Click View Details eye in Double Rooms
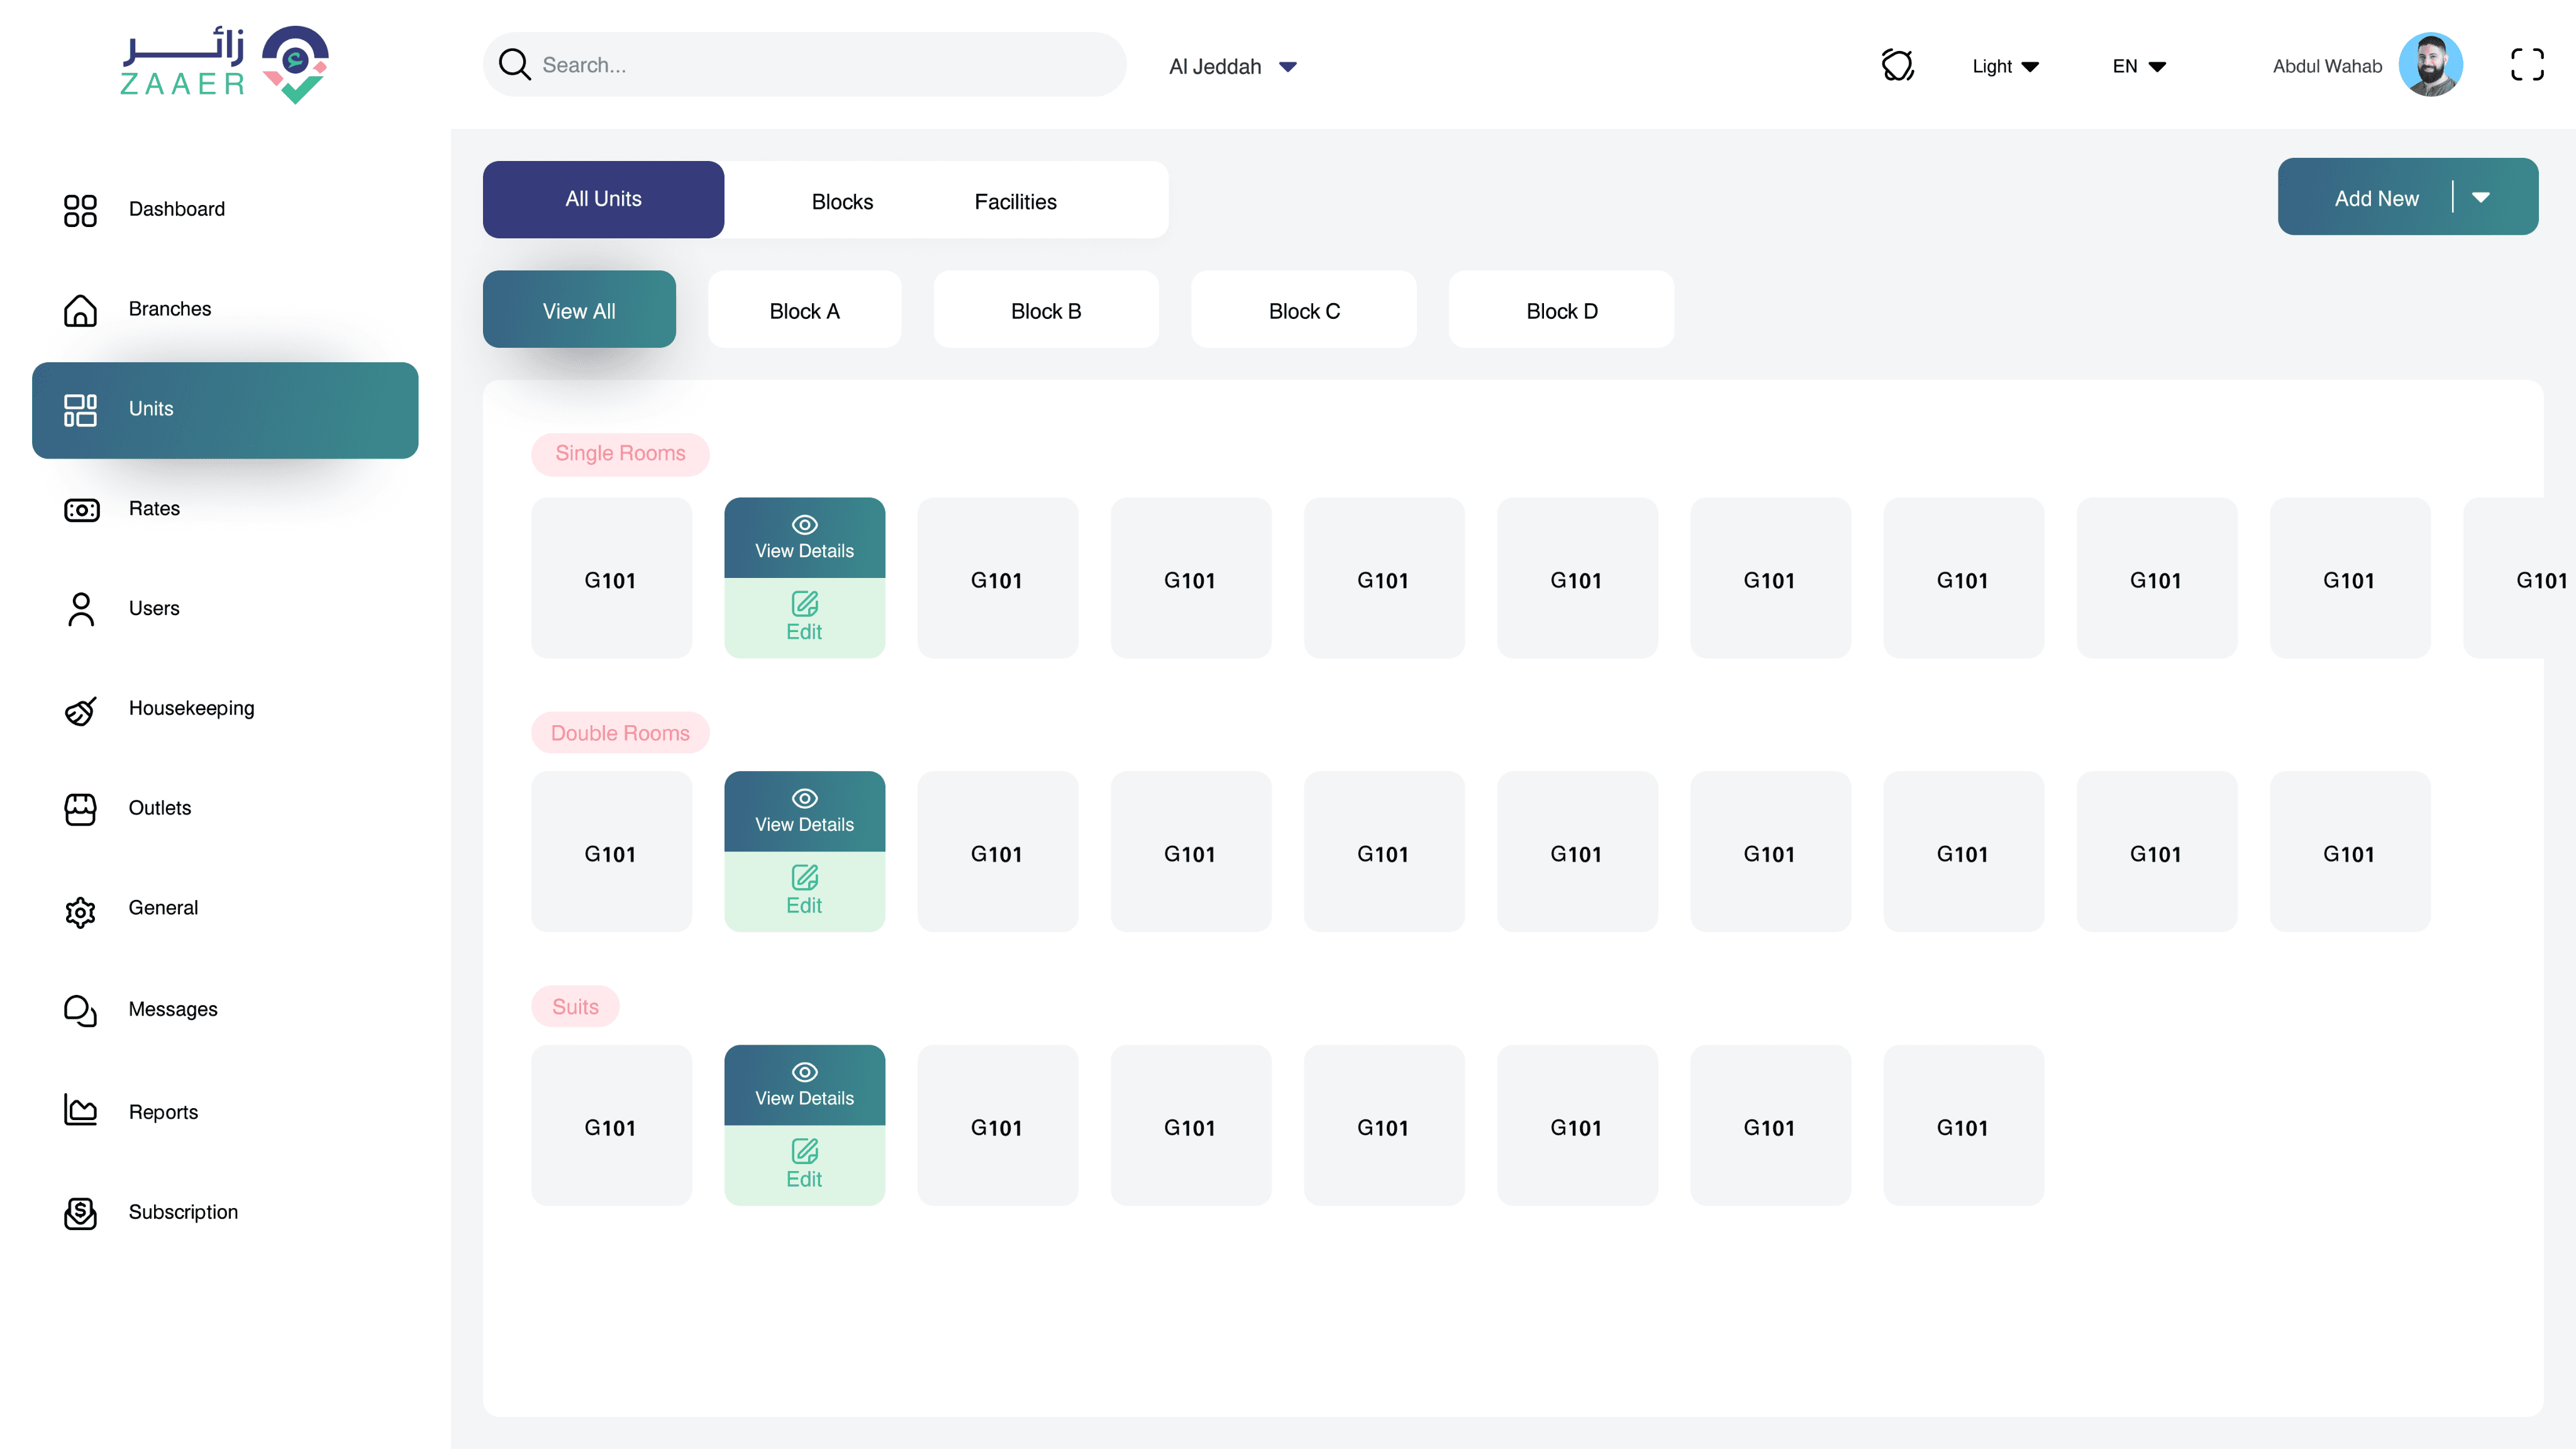 coord(804,799)
